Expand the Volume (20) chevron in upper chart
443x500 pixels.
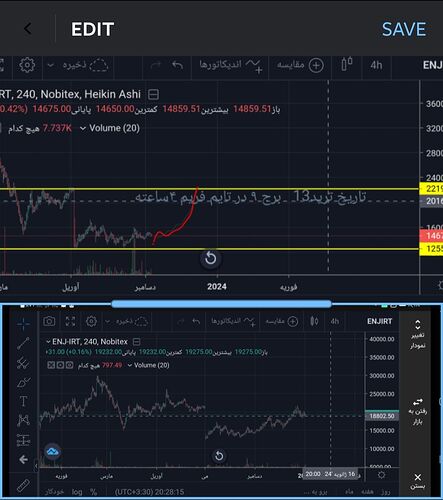pos(83,128)
